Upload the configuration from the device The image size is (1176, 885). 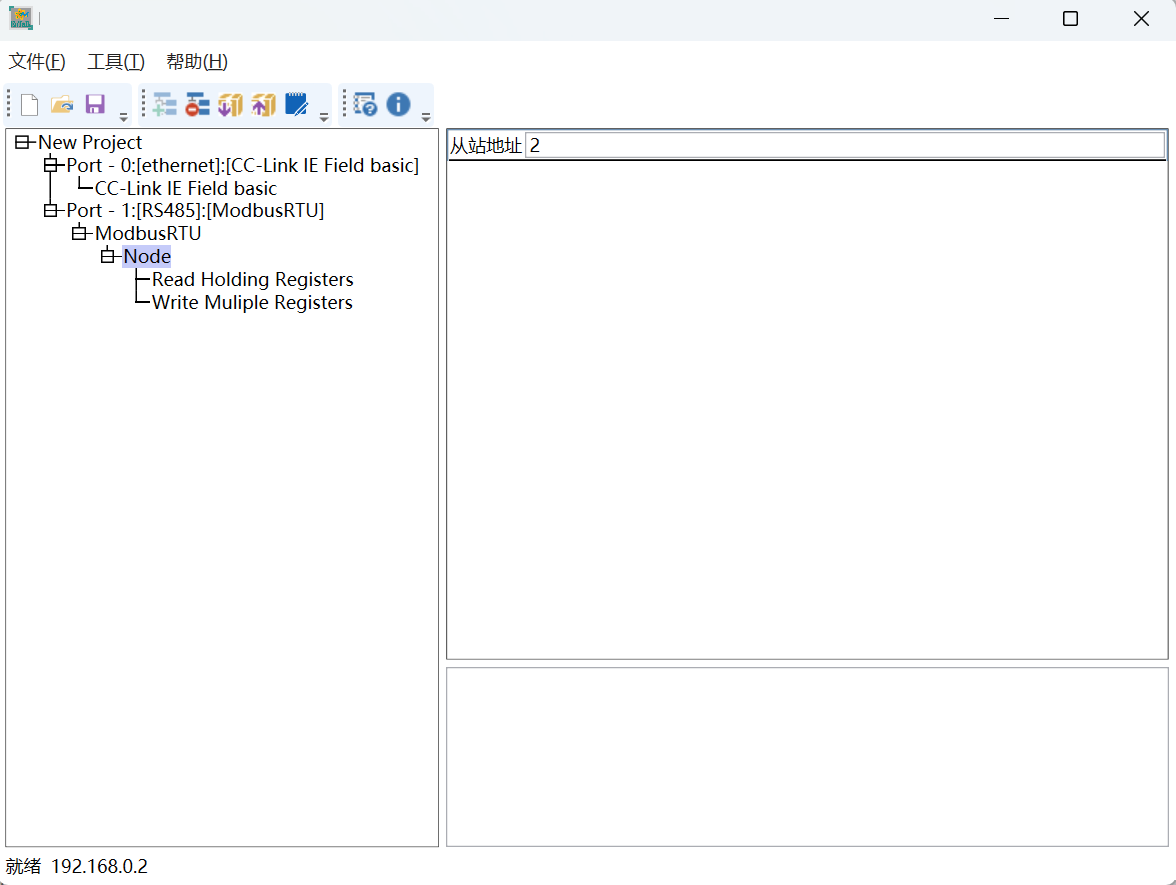click(x=263, y=104)
